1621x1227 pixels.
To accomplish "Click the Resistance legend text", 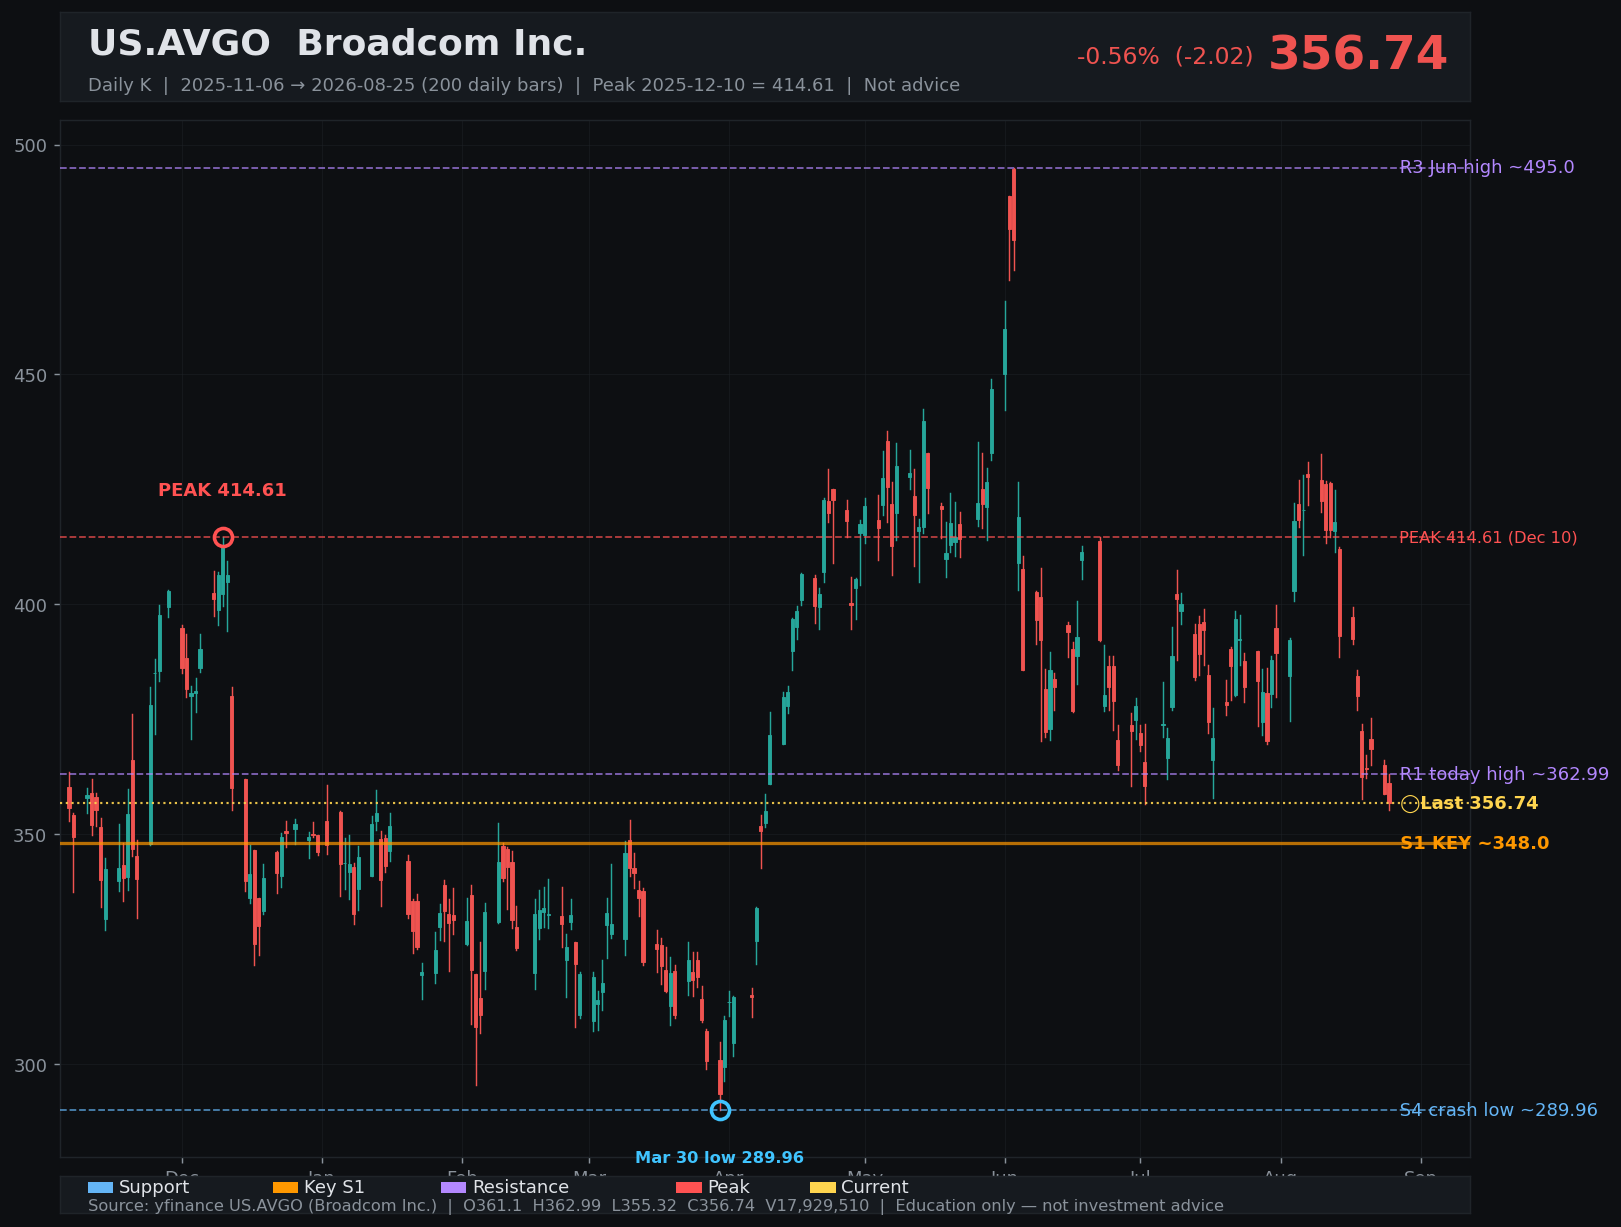I will 521,1188.
